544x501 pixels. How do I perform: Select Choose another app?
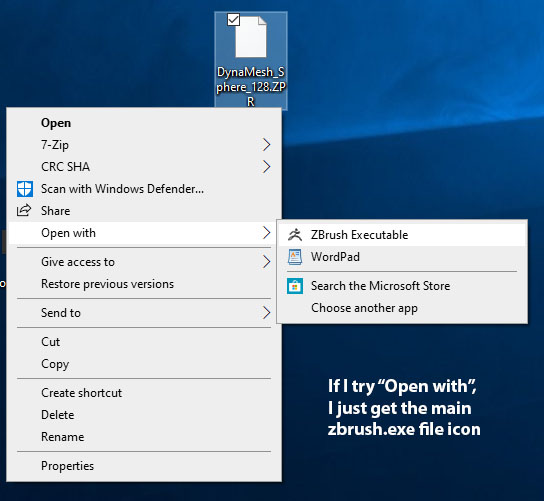click(402, 308)
